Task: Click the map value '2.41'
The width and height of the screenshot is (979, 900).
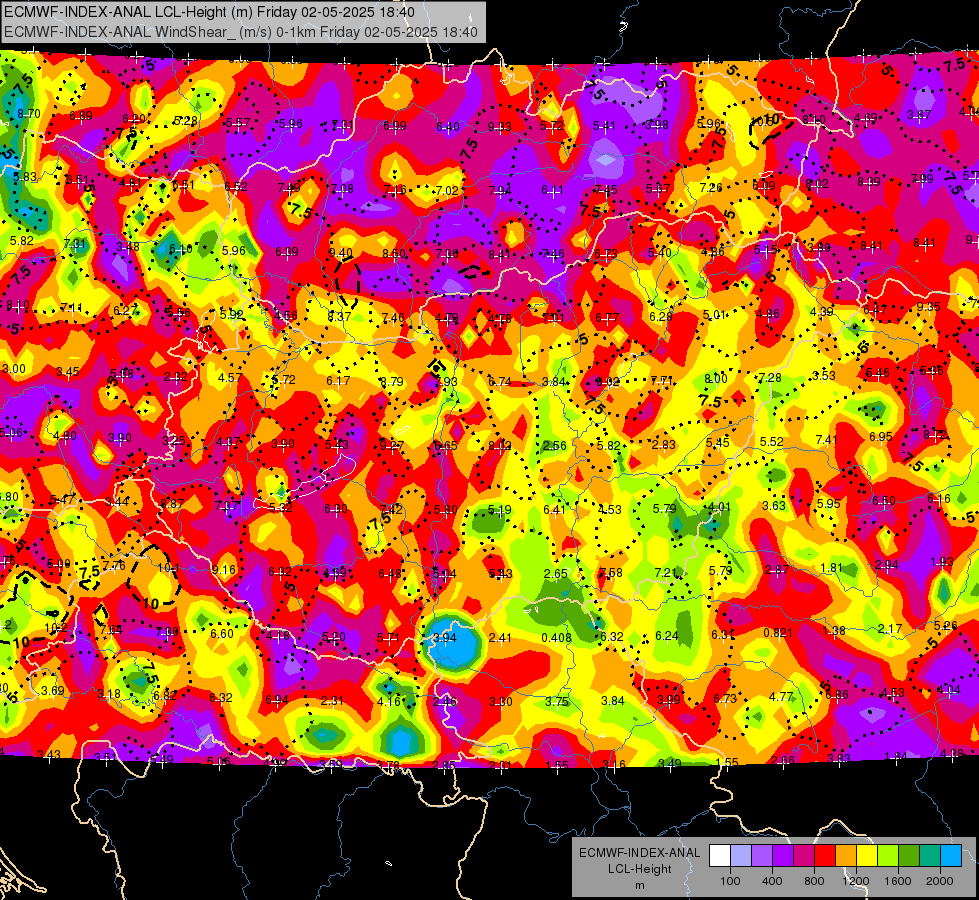Action: 500,638
